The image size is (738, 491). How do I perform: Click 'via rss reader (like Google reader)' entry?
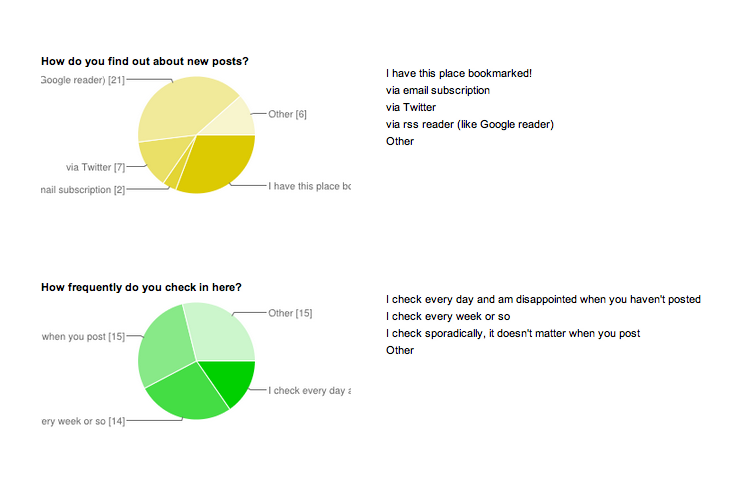click(470, 124)
